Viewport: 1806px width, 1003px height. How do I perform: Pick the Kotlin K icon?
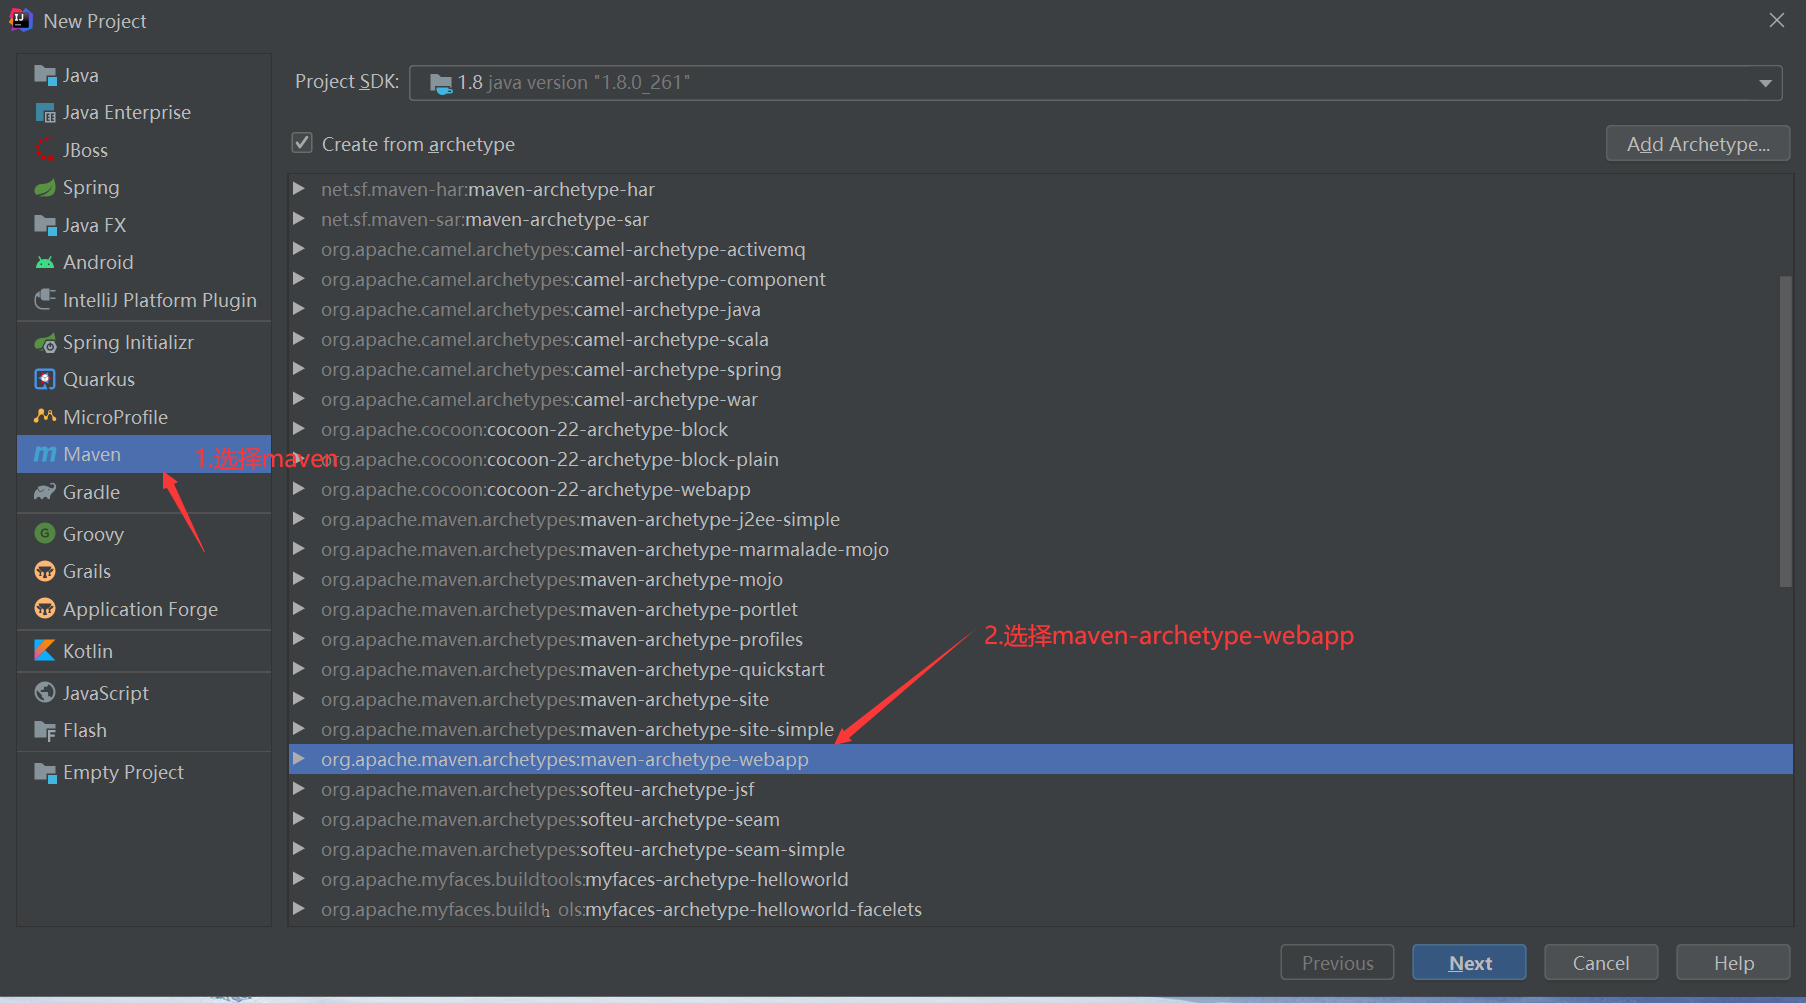(x=45, y=651)
